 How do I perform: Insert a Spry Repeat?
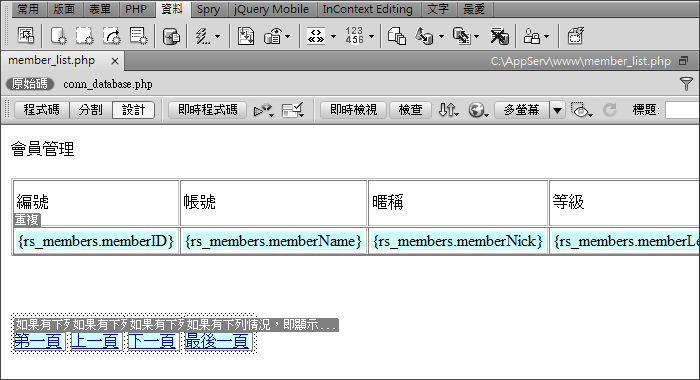pyautogui.click(x=111, y=36)
